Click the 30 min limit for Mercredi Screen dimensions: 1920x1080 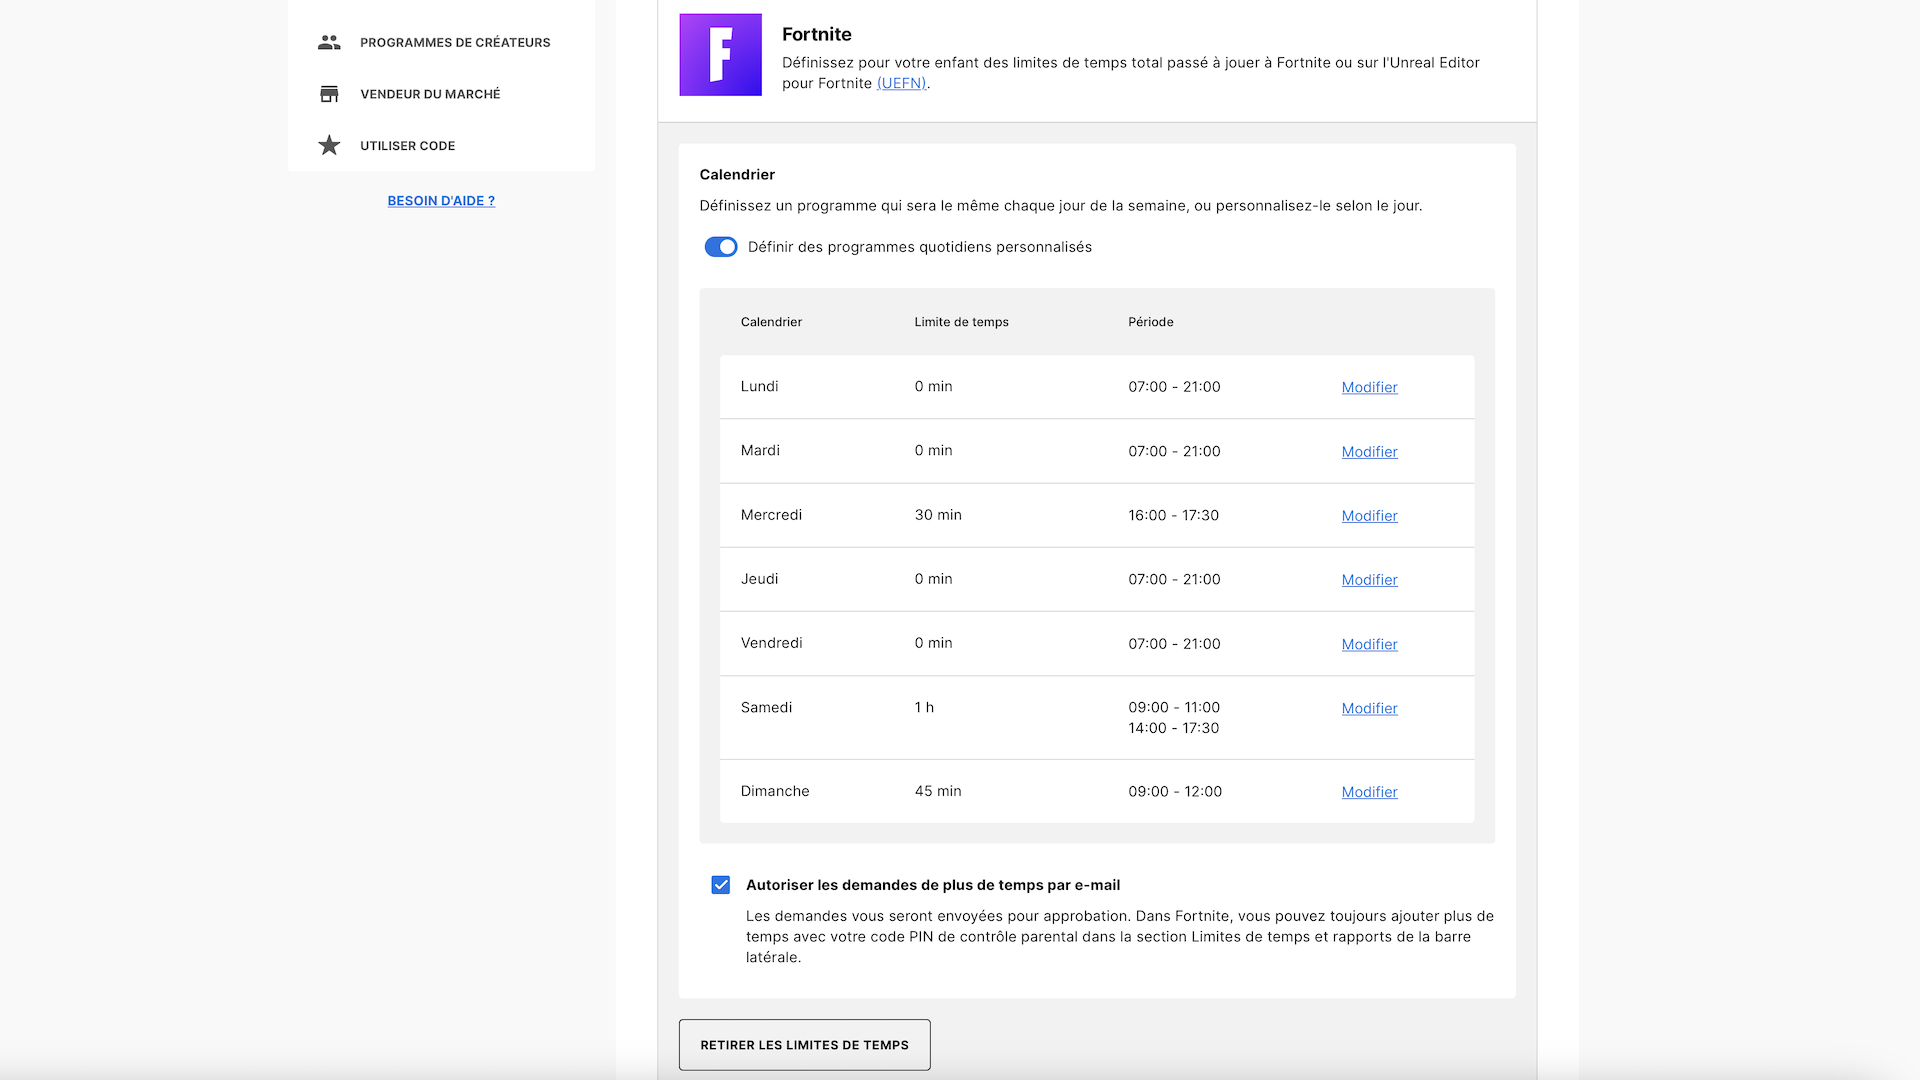[x=937, y=515]
